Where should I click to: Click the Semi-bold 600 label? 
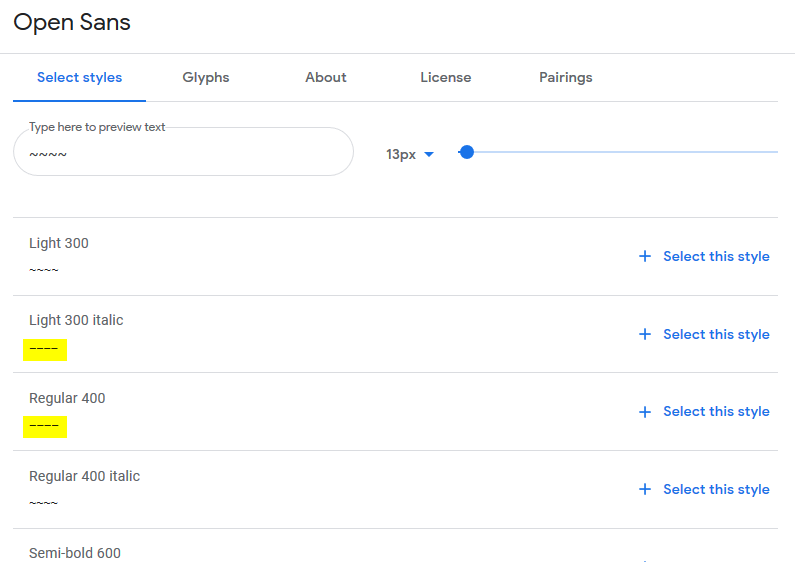(75, 553)
